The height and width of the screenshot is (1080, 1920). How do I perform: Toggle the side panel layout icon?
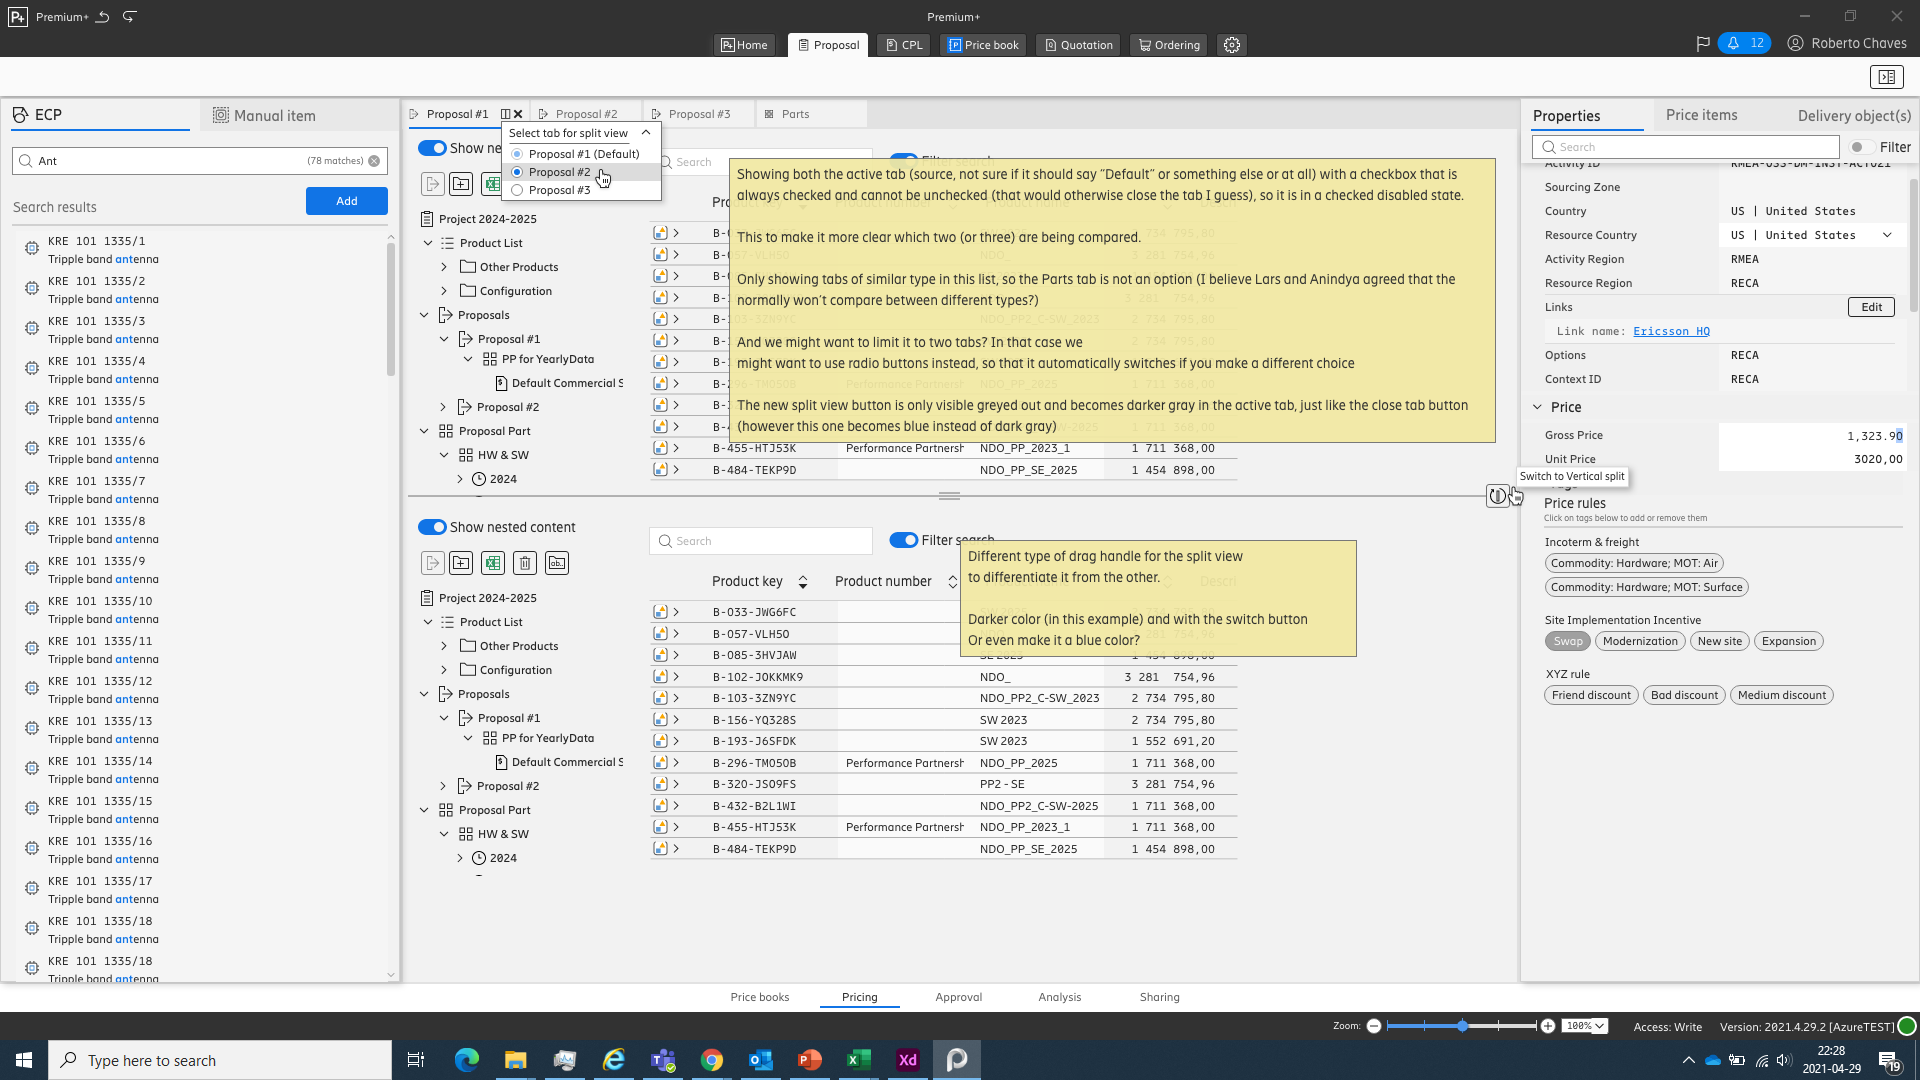(1886, 77)
